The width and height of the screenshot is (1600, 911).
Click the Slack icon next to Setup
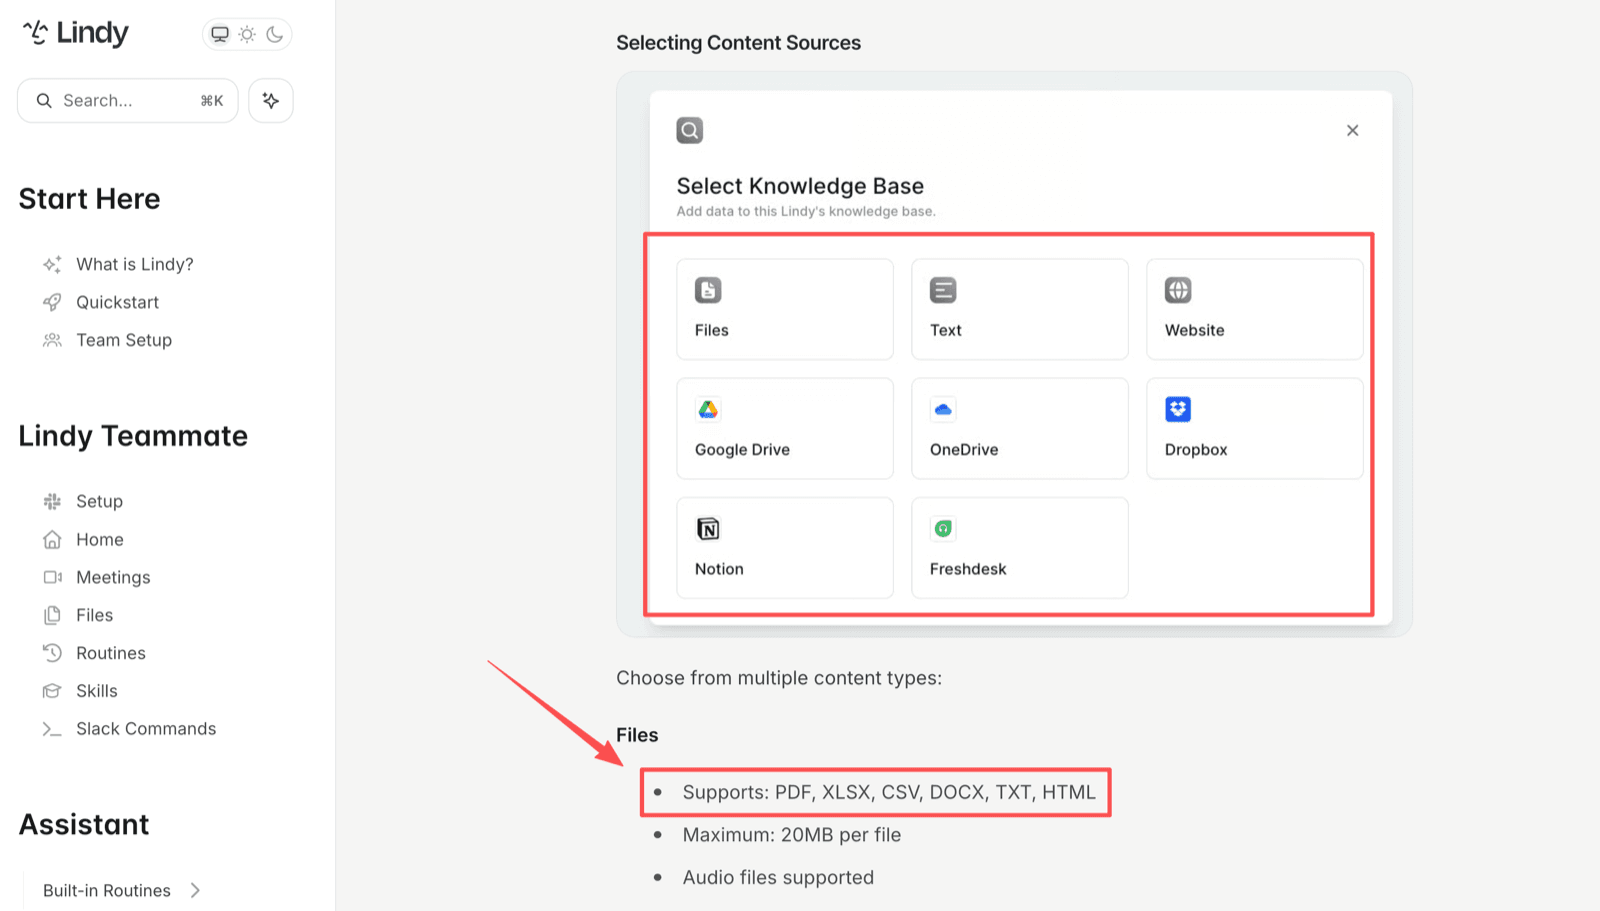52,501
